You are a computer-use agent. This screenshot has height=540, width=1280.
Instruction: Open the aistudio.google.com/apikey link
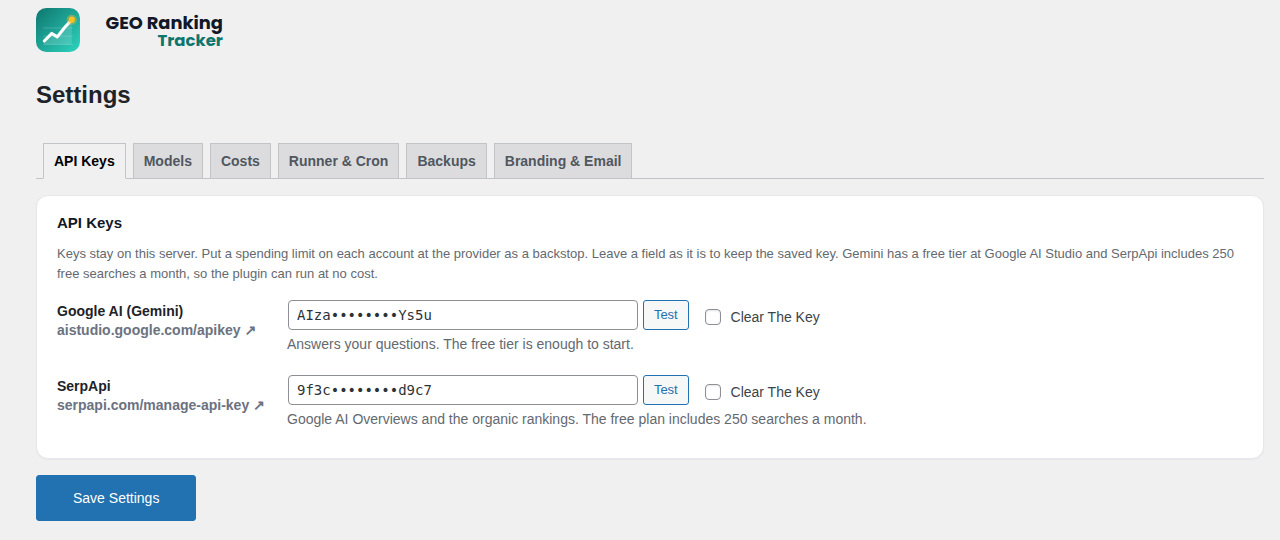[x=156, y=330]
